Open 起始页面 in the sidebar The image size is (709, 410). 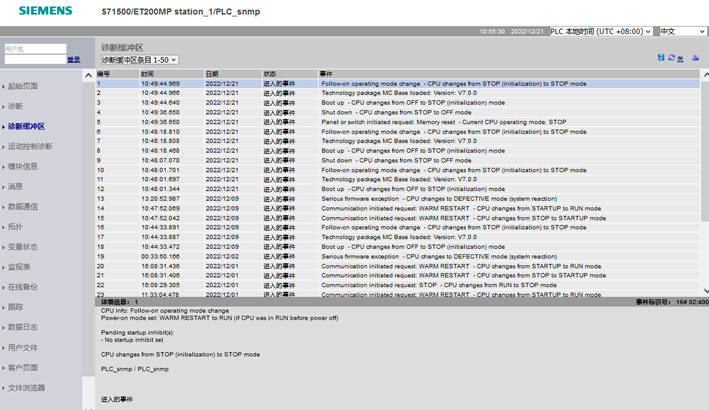pyautogui.click(x=23, y=86)
